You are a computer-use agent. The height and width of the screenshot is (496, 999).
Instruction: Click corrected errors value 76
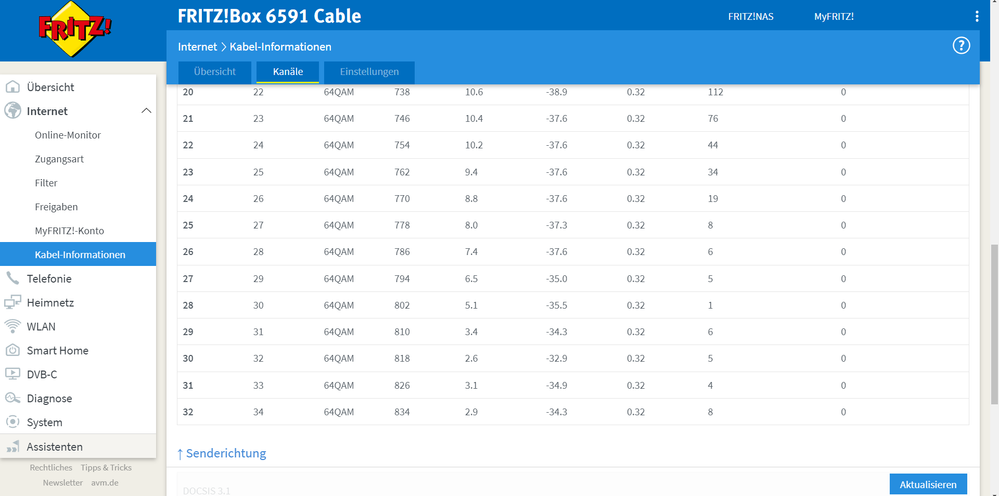click(713, 118)
